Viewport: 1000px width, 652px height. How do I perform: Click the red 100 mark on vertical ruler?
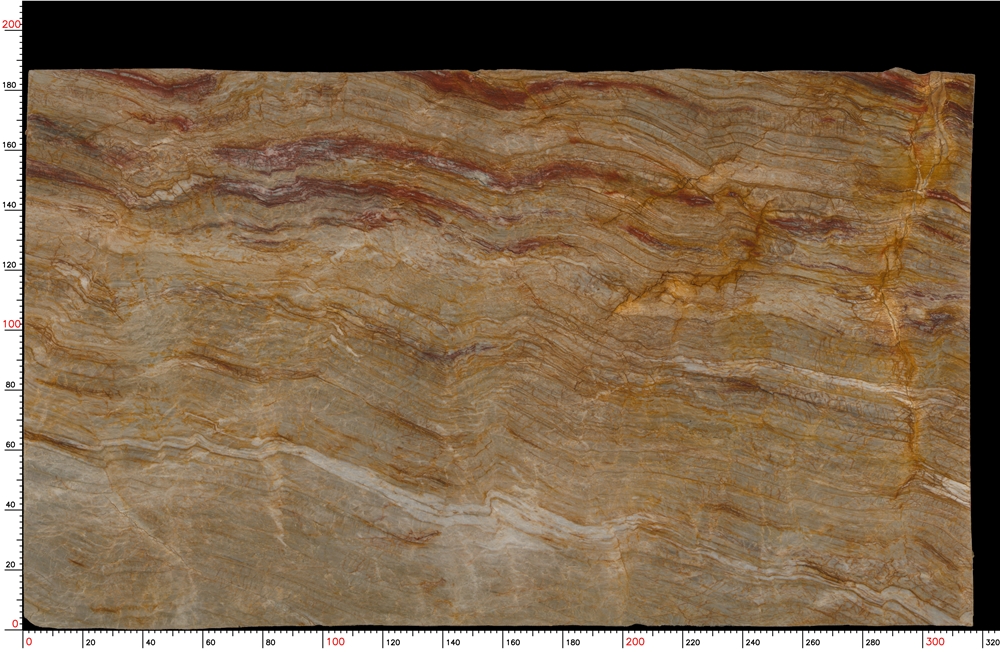pos(13,322)
